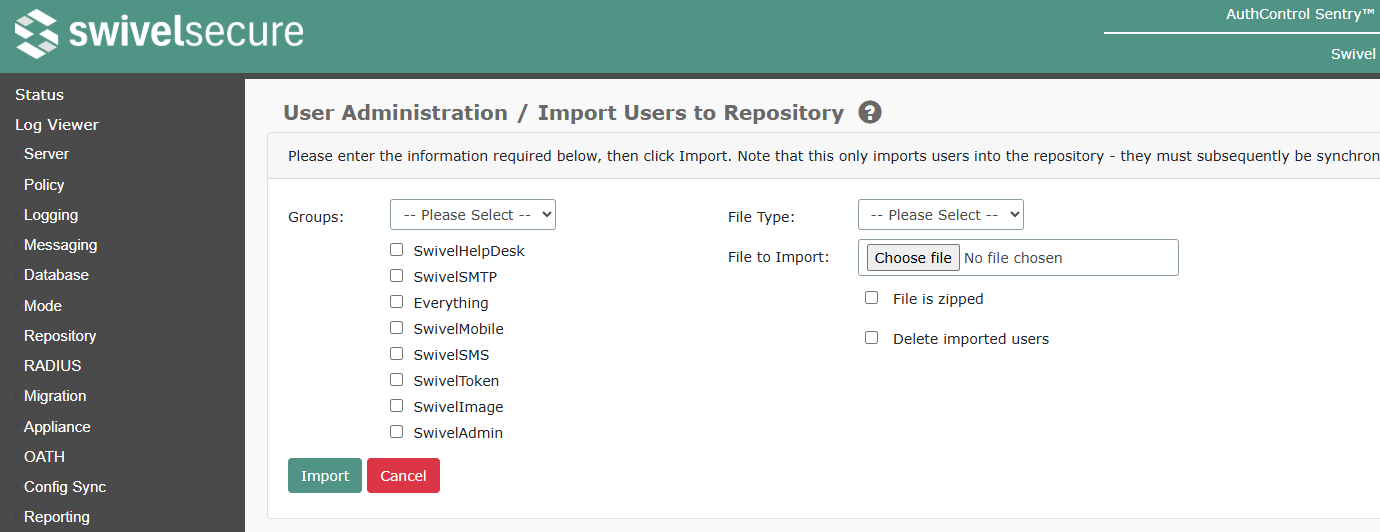Open the RADIUS section
Image resolution: width=1380 pixels, height=532 pixels.
click(x=53, y=366)
